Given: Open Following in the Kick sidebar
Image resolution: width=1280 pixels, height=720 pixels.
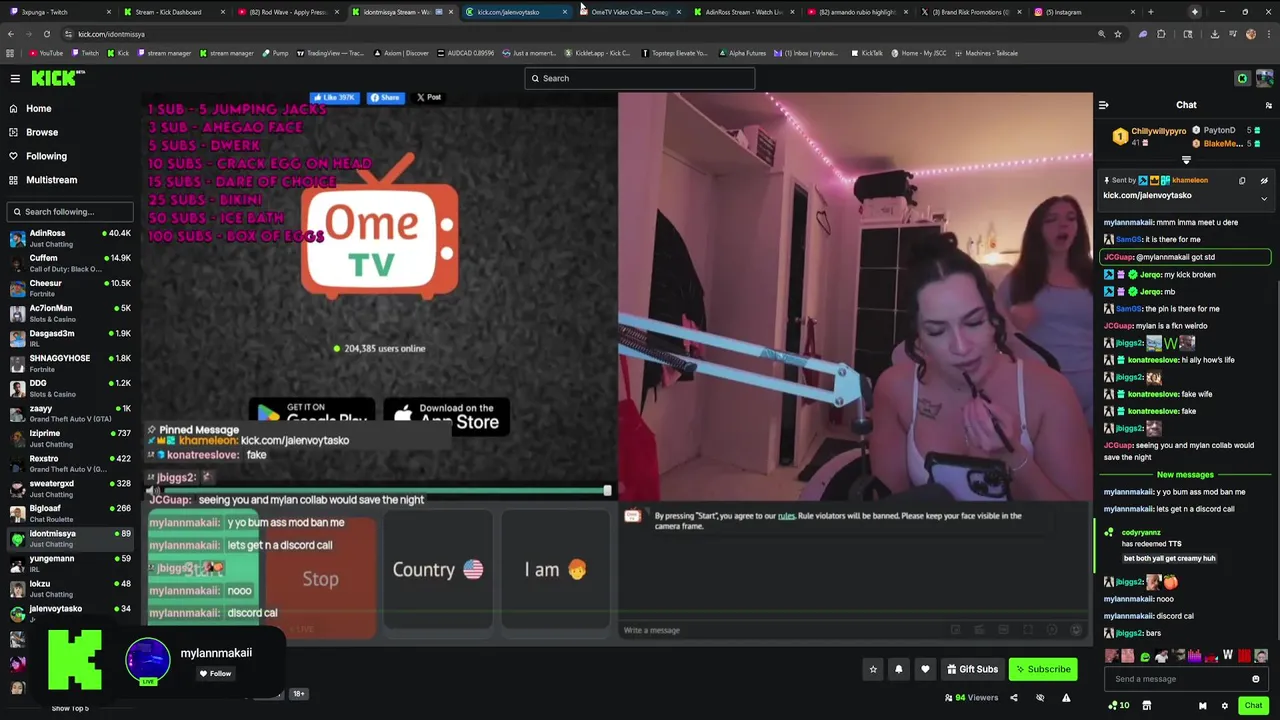Looking at the screenshot, I should coord(46,156).
